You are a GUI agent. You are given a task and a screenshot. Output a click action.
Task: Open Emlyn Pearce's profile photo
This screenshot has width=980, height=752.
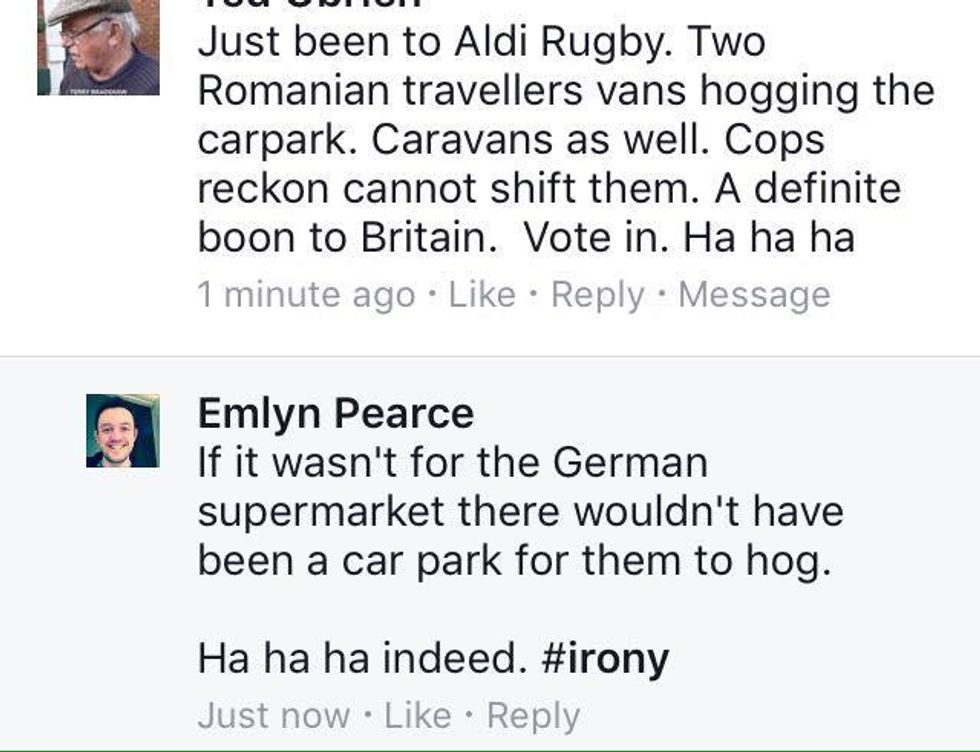[122, 431]
